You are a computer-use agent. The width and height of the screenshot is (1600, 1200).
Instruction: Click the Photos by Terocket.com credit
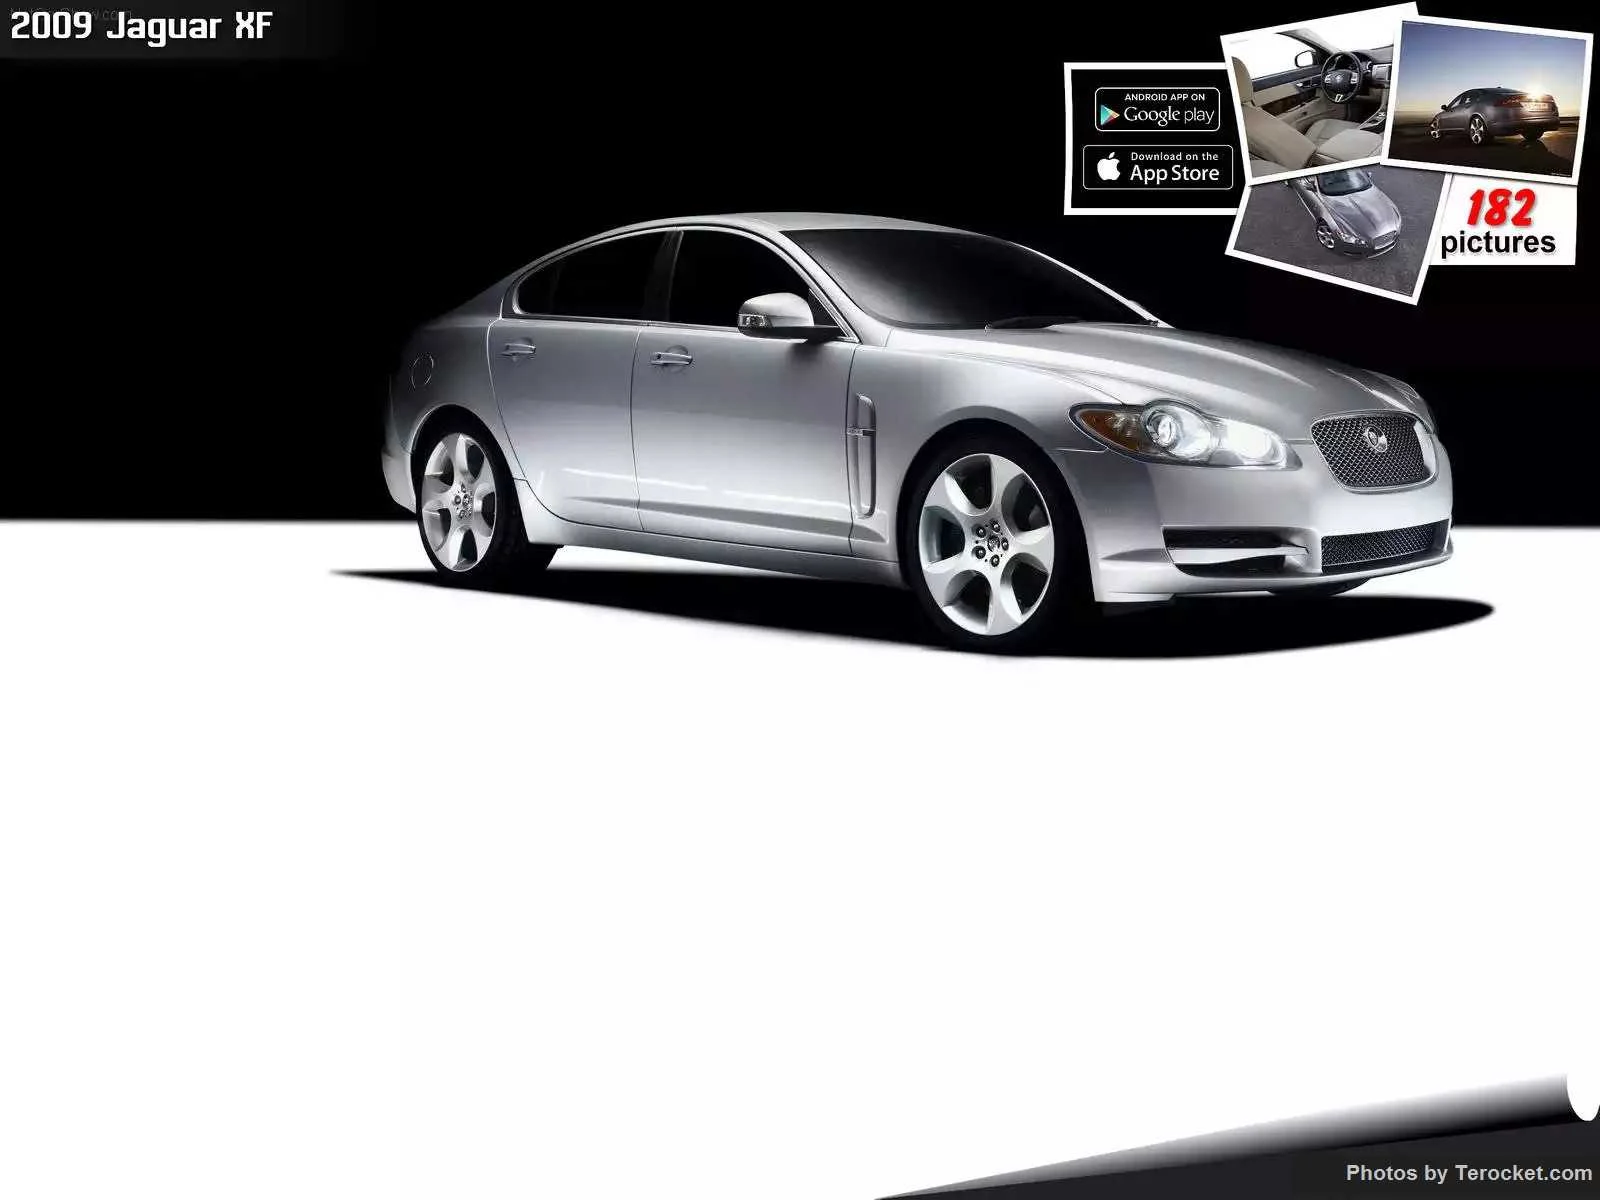pyautogui.click(x=1468, y=1173)
